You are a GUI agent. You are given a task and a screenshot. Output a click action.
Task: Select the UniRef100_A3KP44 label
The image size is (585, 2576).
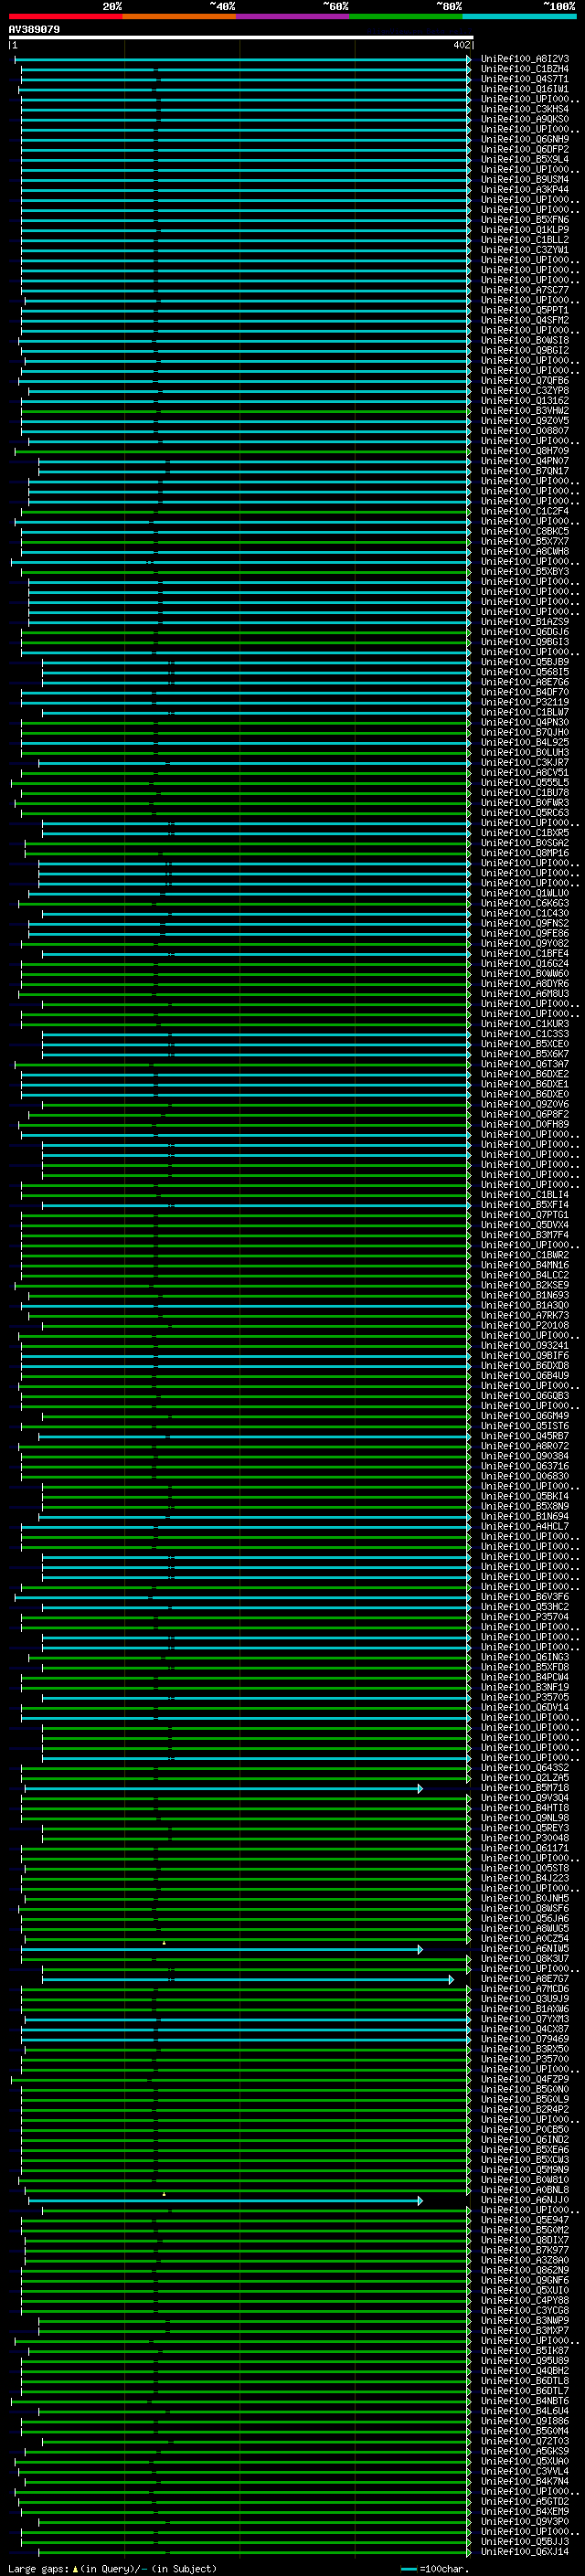tap(524, 189)
